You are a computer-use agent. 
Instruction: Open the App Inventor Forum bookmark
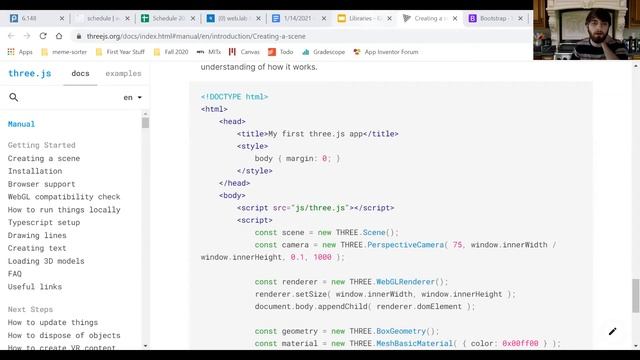pos(386,52)
